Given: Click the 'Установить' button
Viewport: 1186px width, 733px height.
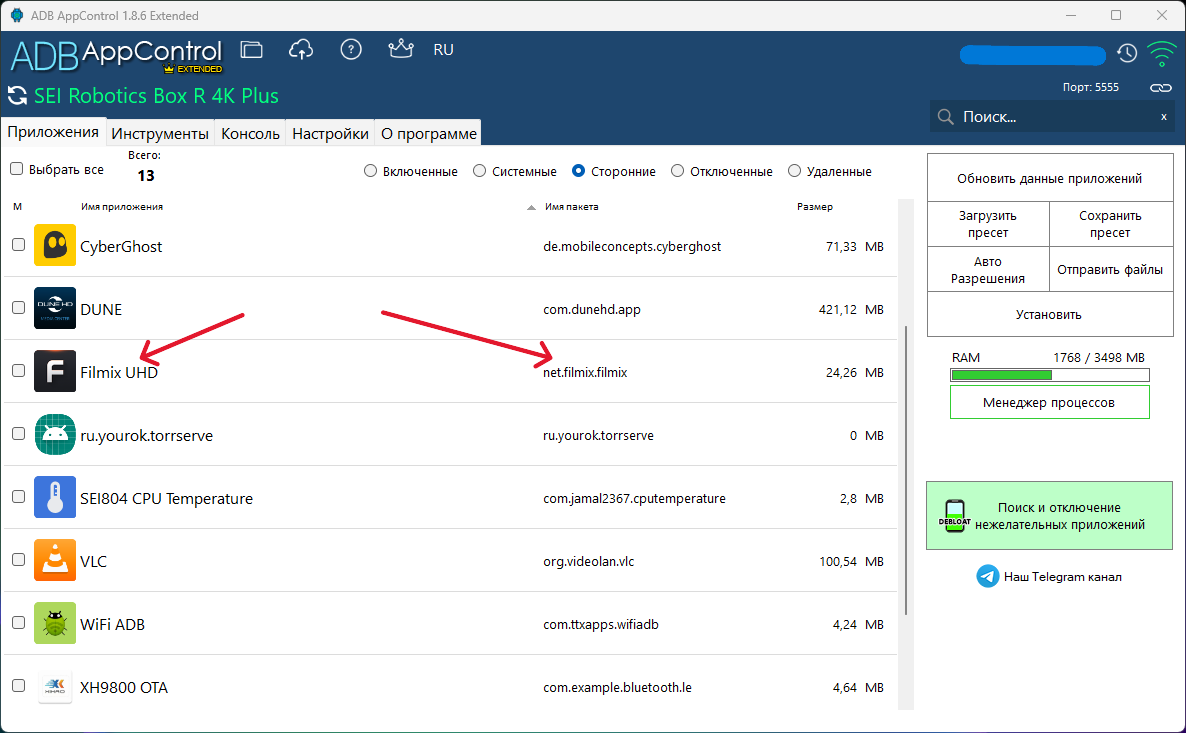Looking at the screenshot, I should pyautogui.click(x=1050, y=314).
